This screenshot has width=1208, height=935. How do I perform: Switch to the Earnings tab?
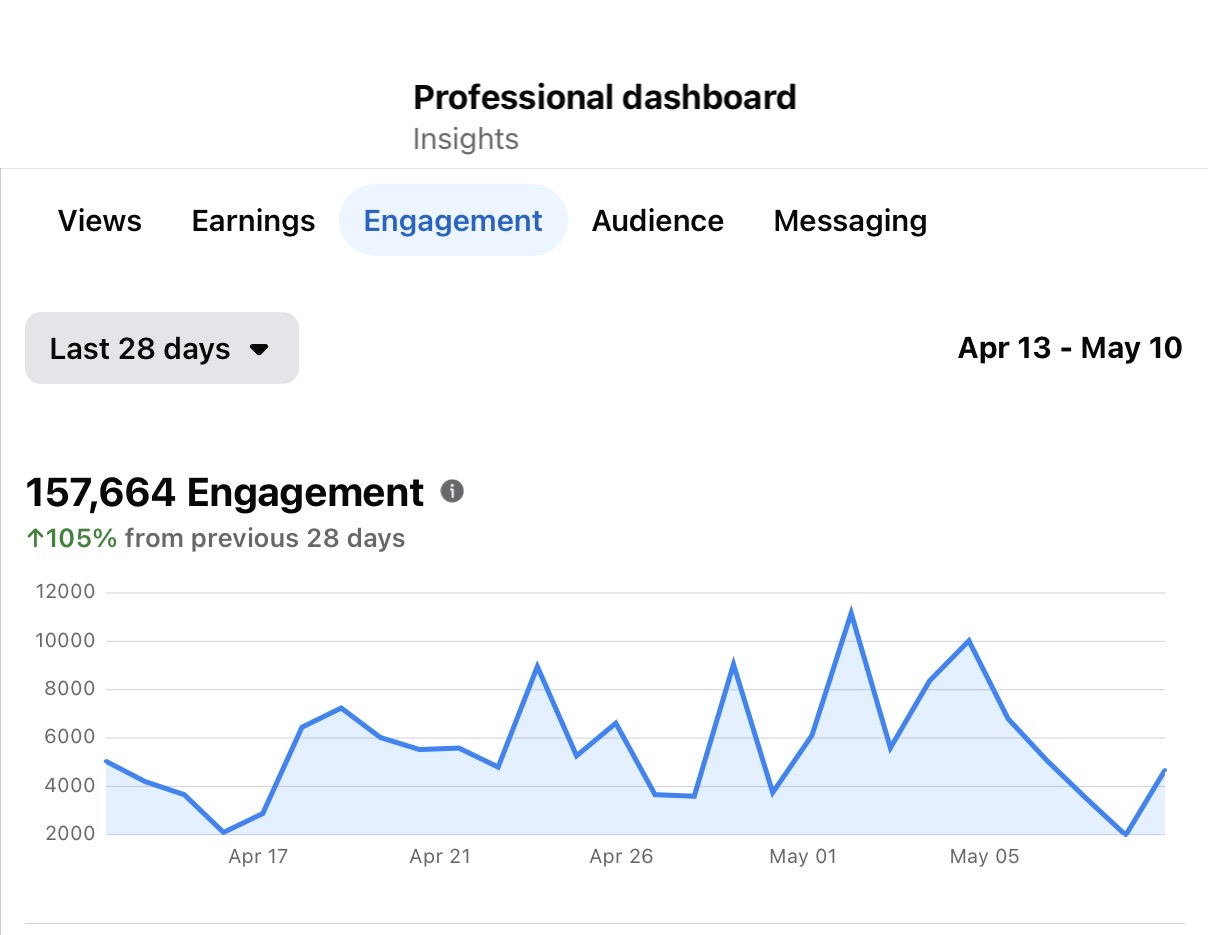(x=253, y=221)
